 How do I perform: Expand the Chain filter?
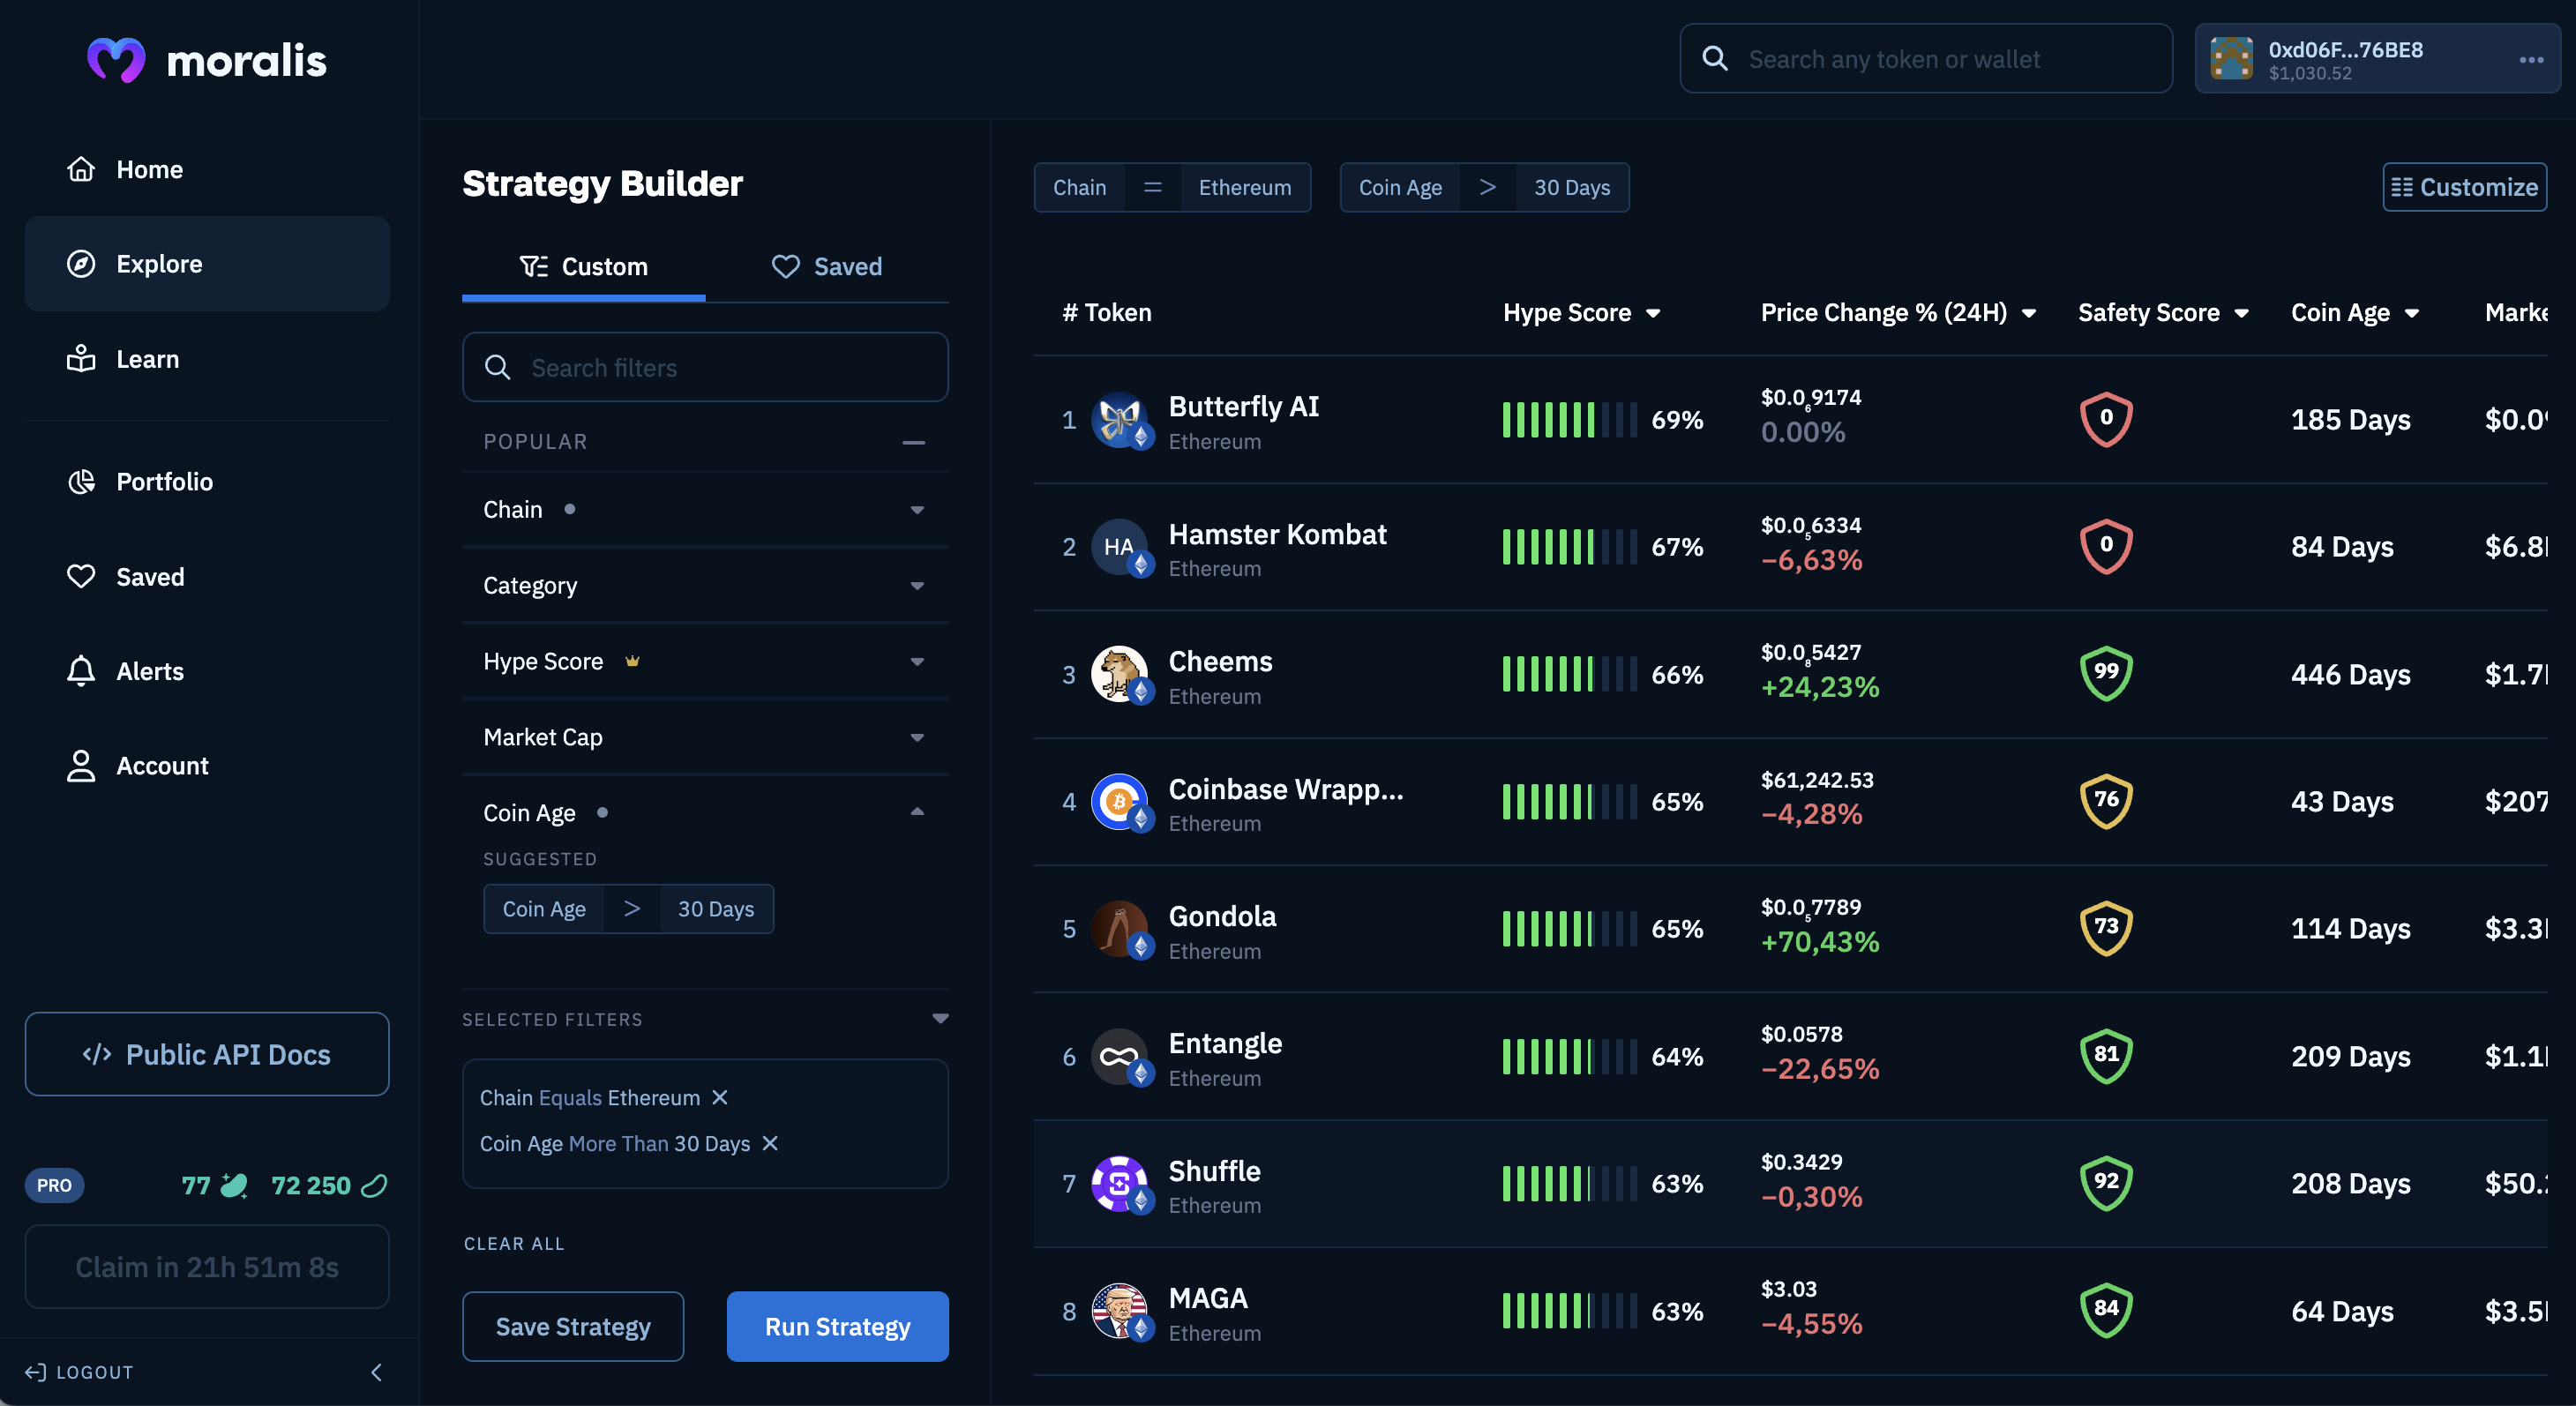(x=705, y=510)
